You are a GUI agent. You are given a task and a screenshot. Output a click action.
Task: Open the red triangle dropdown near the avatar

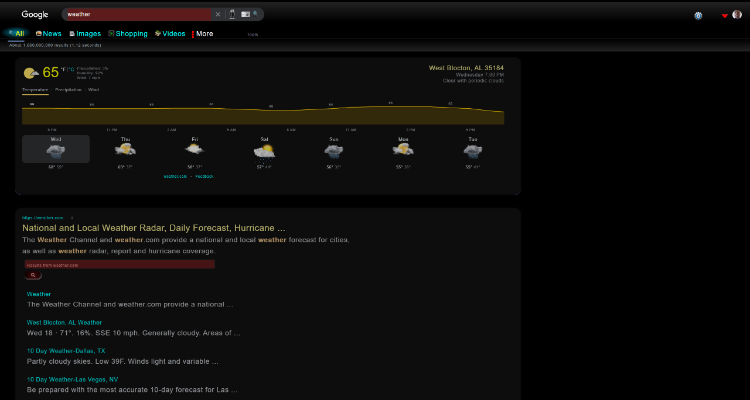(725, 16)
